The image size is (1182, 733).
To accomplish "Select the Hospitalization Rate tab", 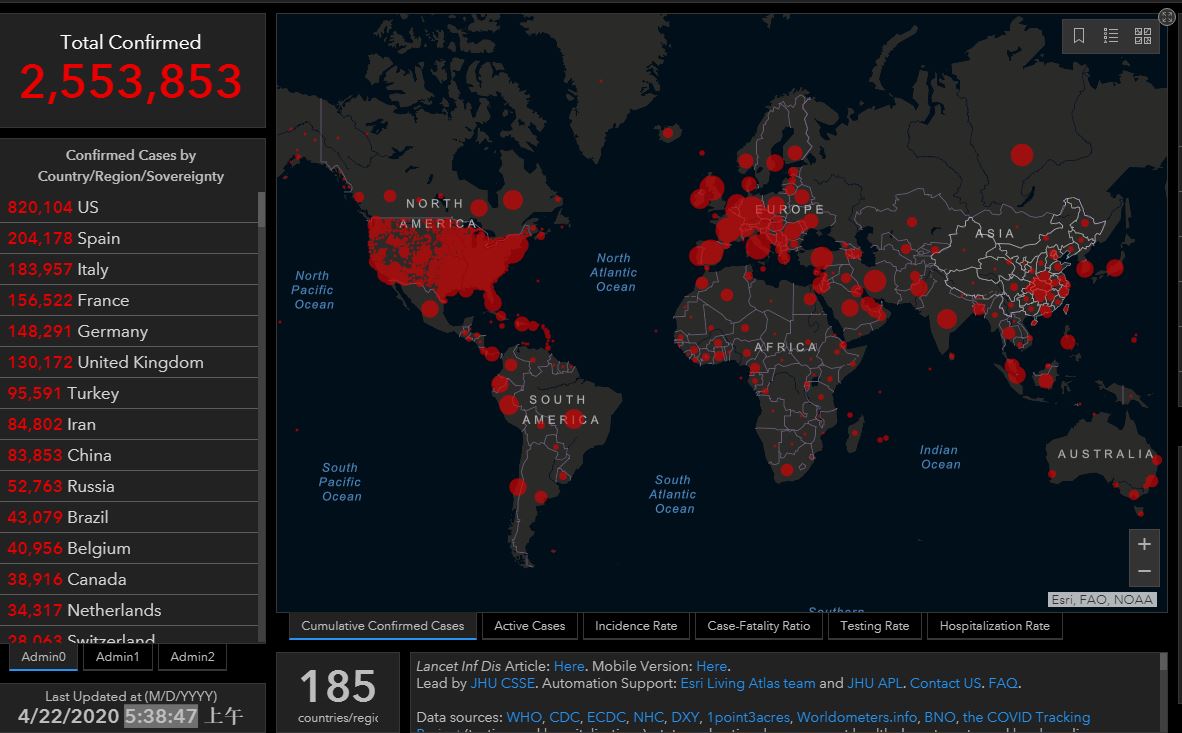I will point(994,626).
